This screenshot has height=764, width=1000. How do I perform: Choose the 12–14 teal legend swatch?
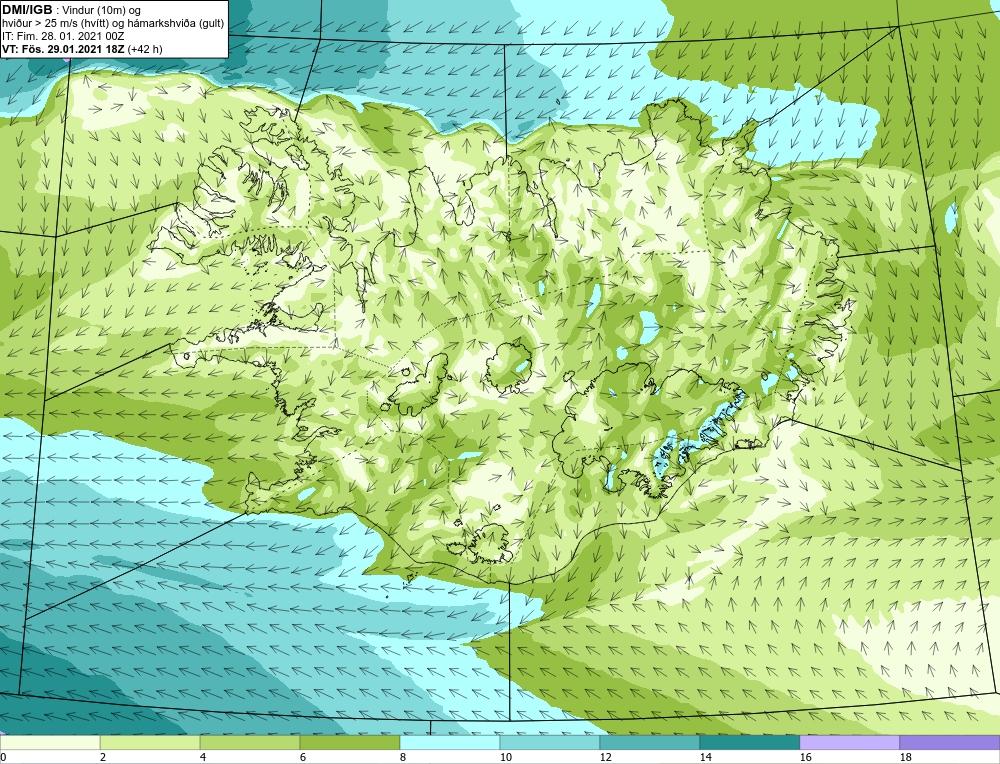(650, 742)
